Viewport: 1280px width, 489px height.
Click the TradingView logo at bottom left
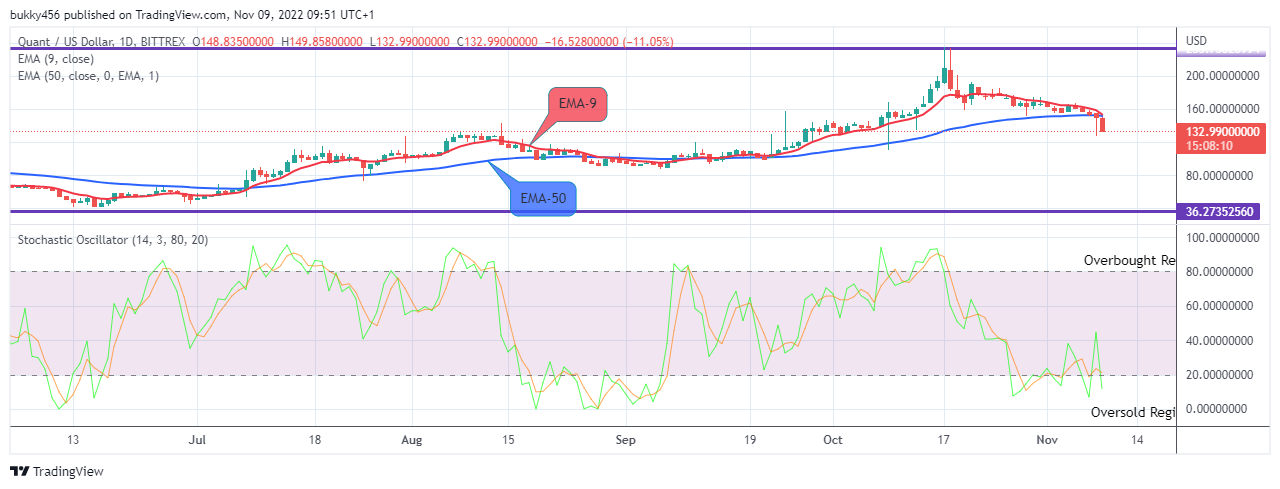point(56,471)
